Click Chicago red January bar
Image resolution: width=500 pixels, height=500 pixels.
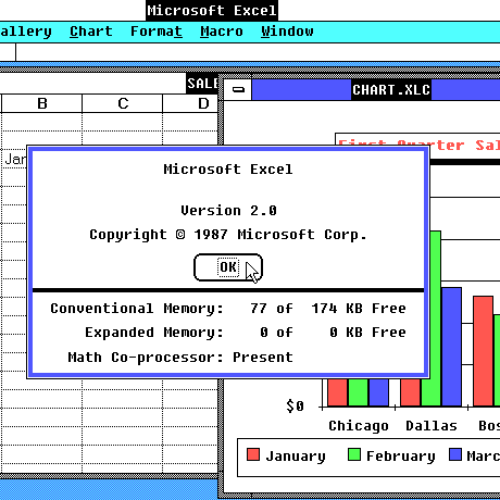tap(337, 392)
